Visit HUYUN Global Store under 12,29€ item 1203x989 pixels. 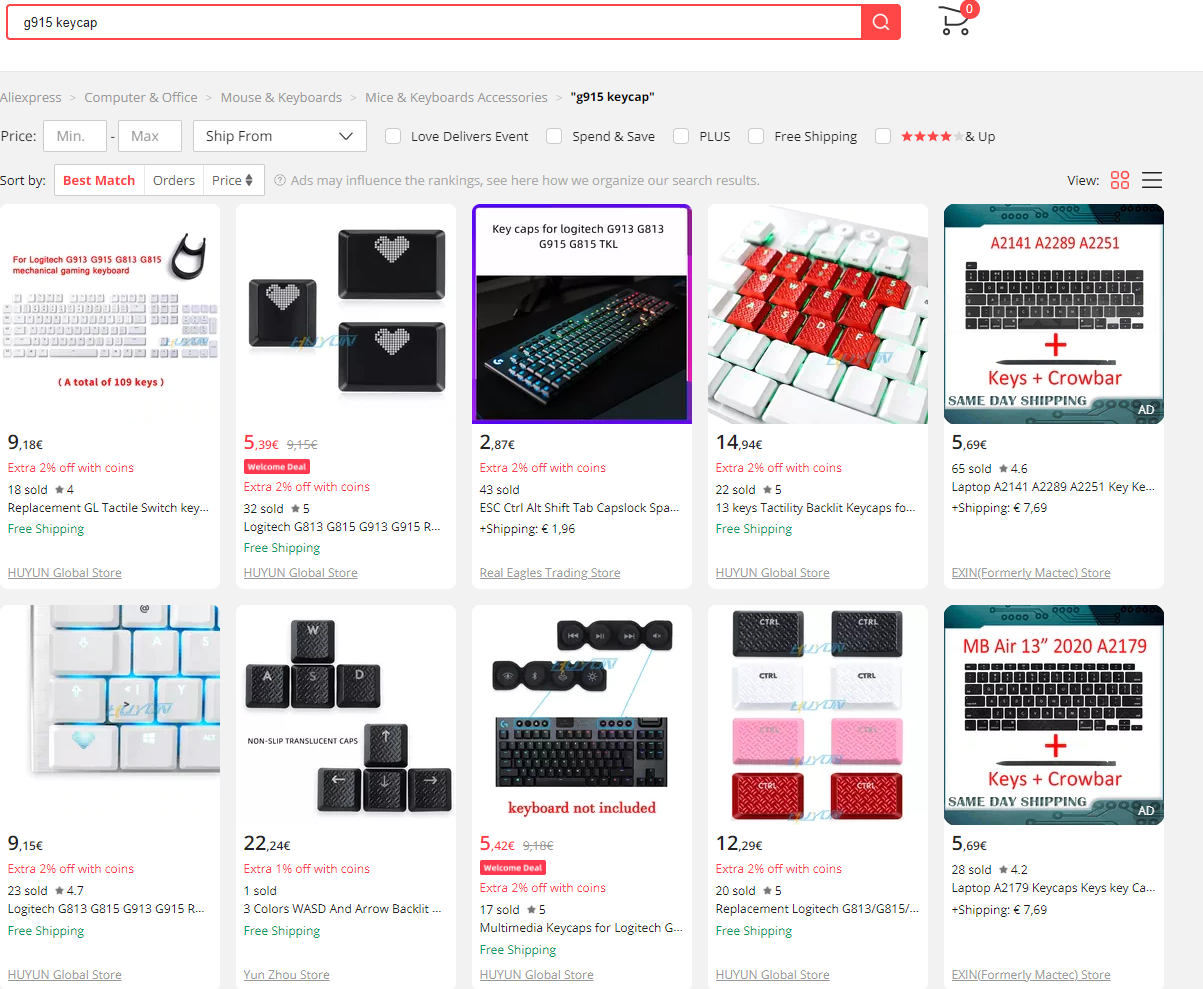click(x=773, y=975)
